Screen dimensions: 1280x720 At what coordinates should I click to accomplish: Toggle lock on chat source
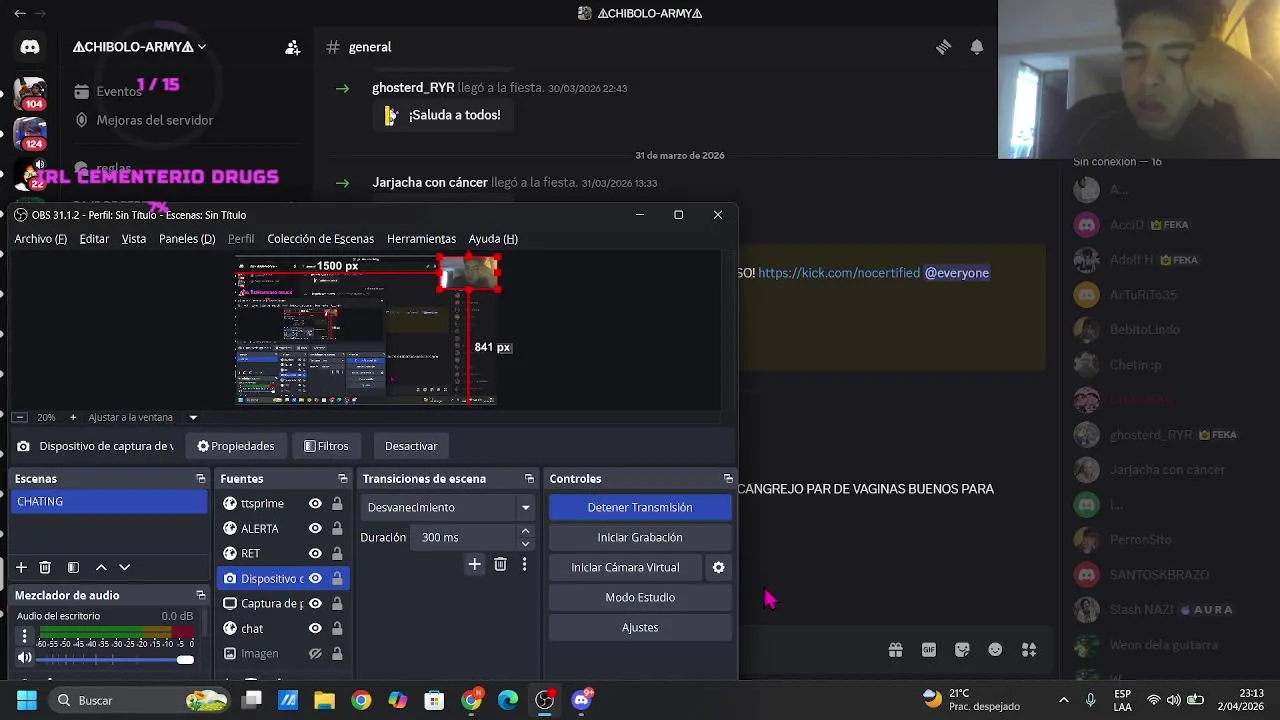[x=337, y=628]
